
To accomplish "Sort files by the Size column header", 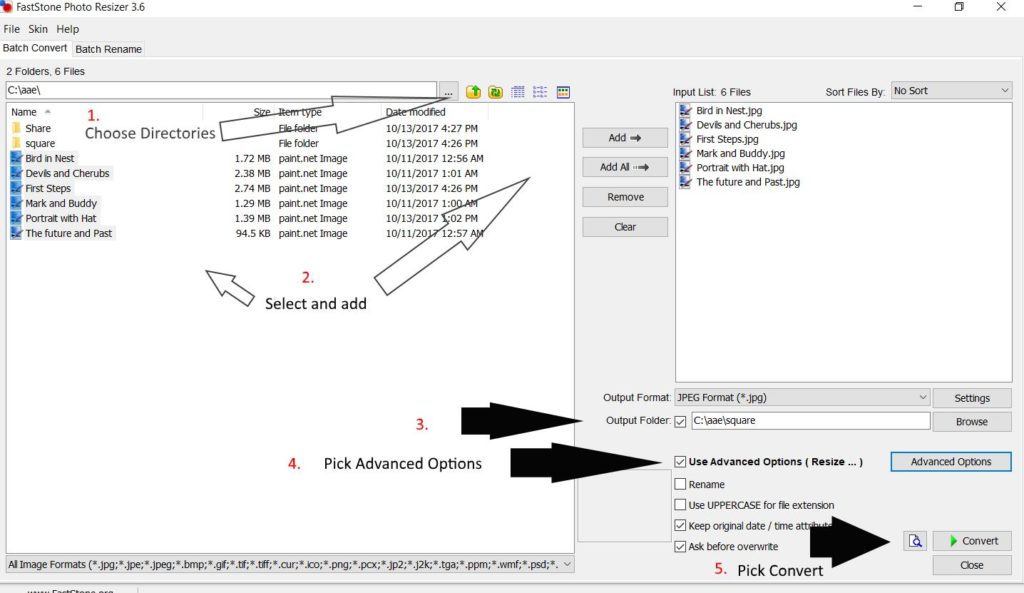I will click(262, 112).
